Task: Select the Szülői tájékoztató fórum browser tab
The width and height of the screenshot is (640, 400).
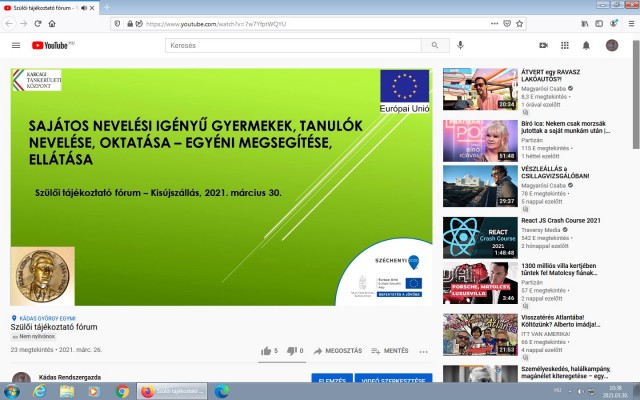Action: coord(49,8)
